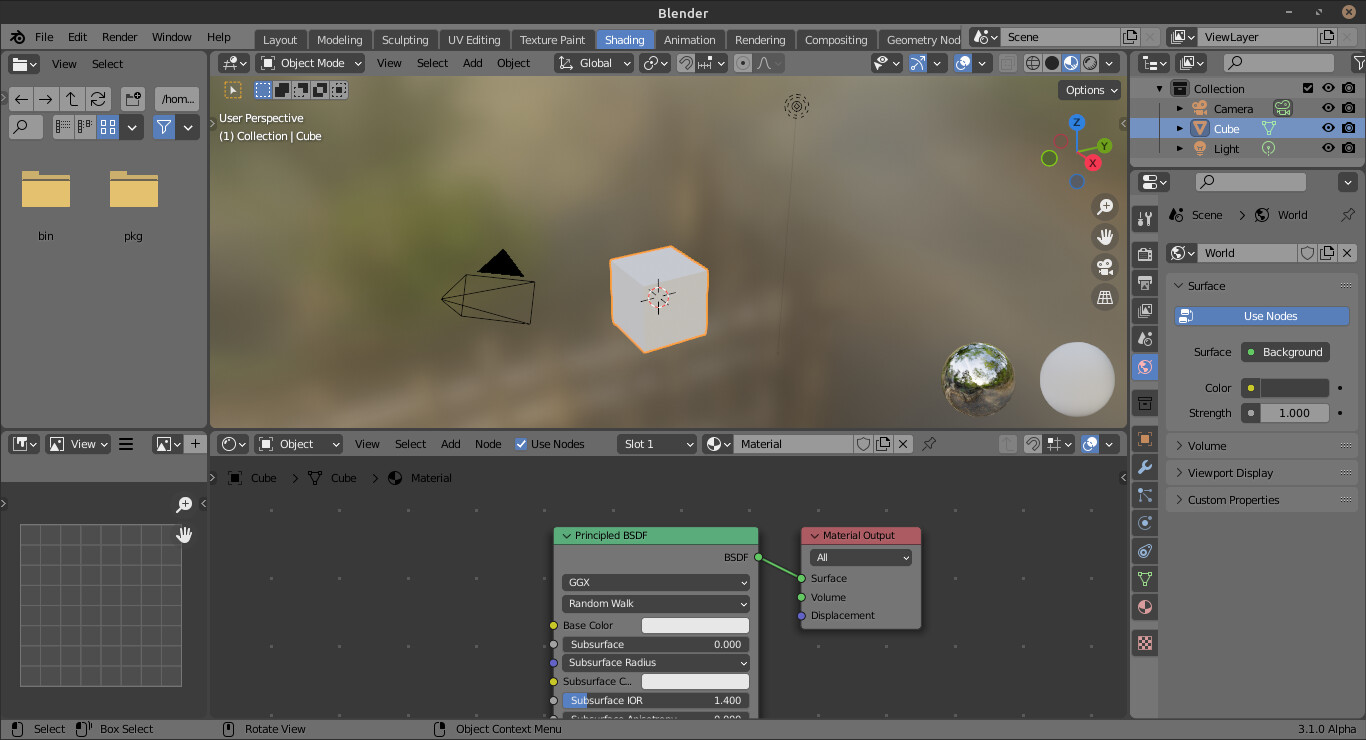Open the Slot 1 material slot dropdown
Image resolution: width=1366 pixels, height=740 pixels.
tap(657, 444)
